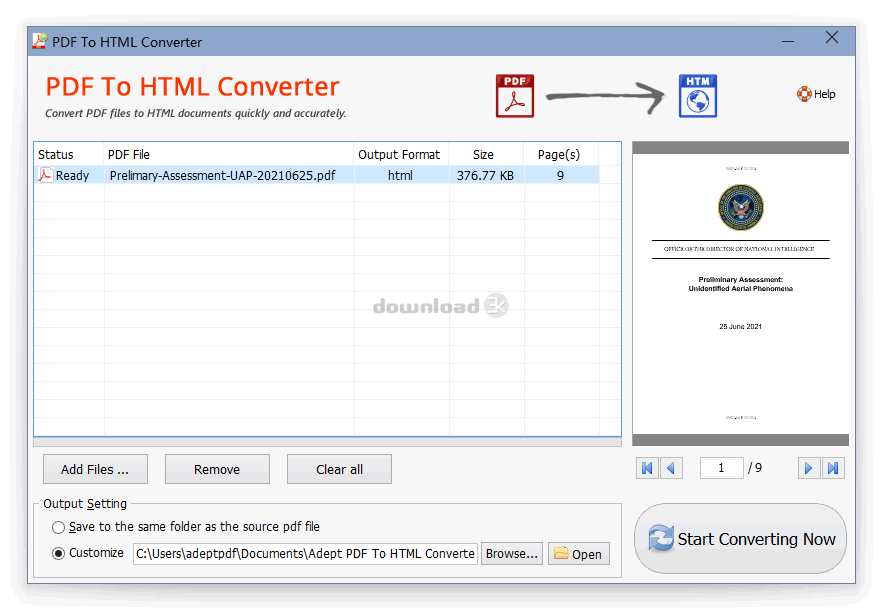
Task: Click the red PDF file icon in header
Action: (515, 96)
